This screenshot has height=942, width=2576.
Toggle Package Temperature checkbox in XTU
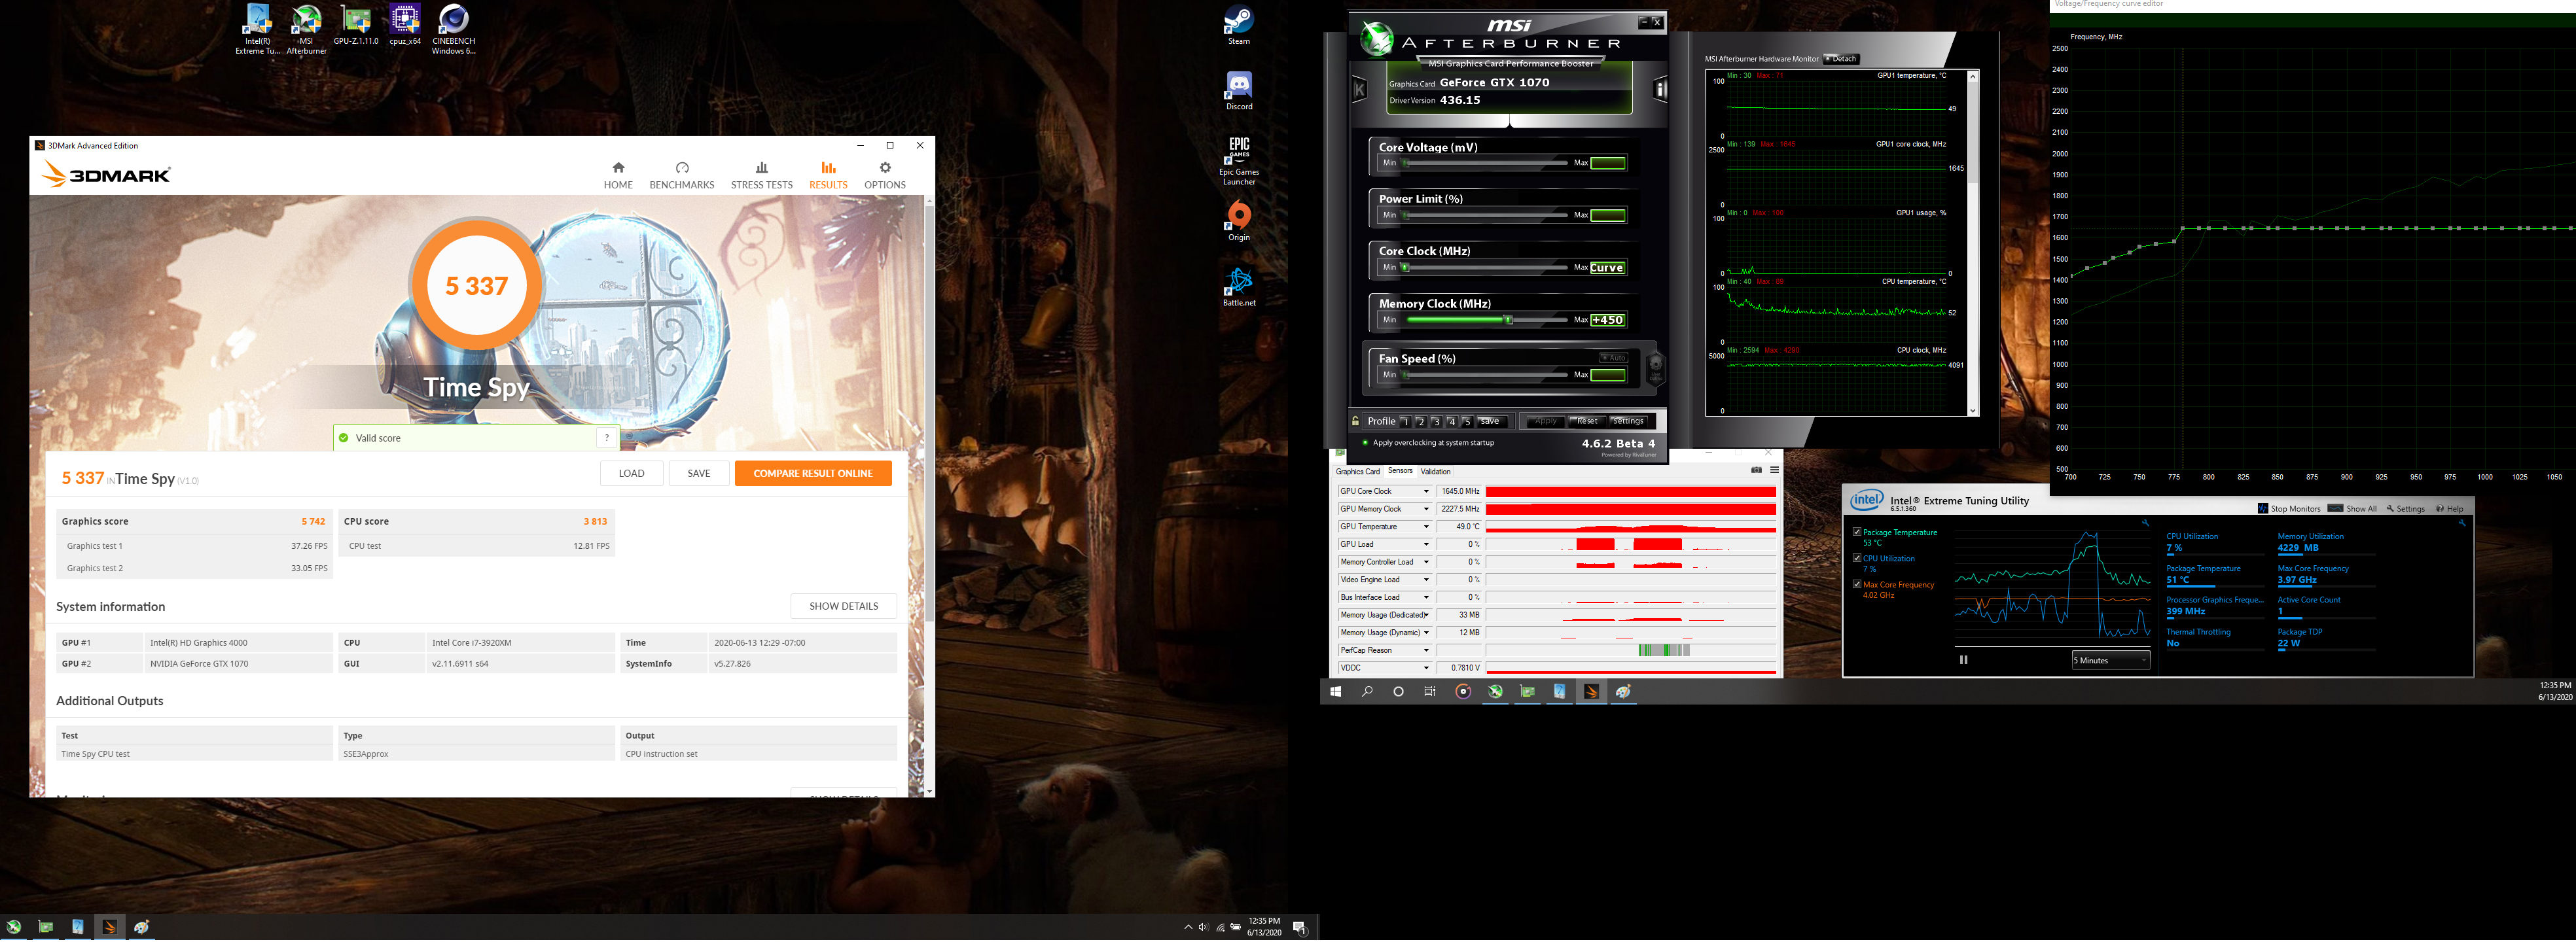[x=1857, y=532]
